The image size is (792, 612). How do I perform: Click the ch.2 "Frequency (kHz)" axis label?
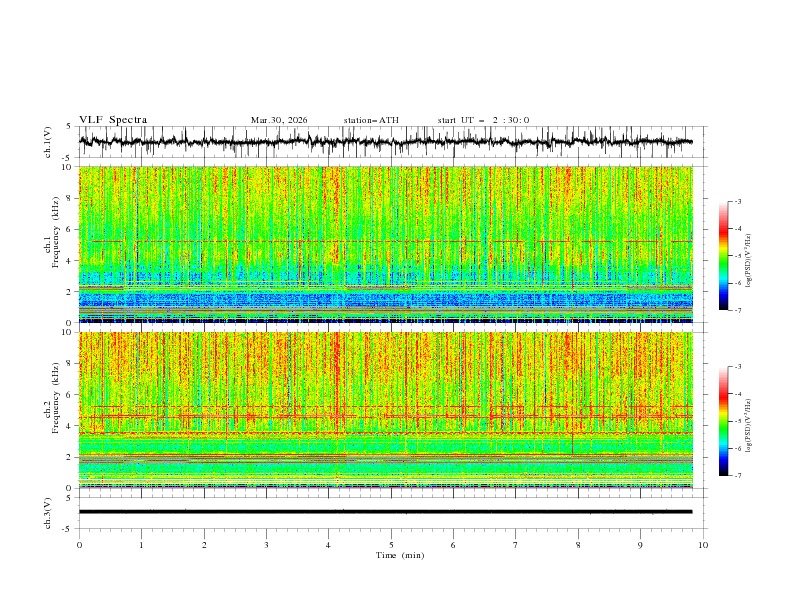(x=56, y=398)
